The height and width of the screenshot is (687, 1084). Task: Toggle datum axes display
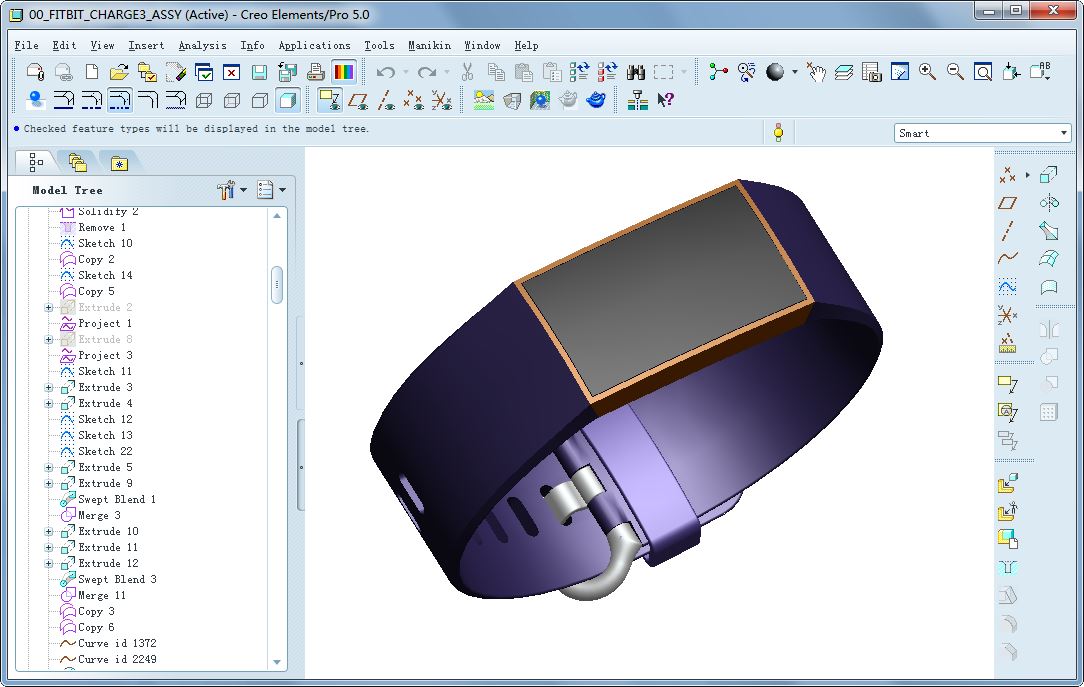pyautogui.click(x=386, y=100)
